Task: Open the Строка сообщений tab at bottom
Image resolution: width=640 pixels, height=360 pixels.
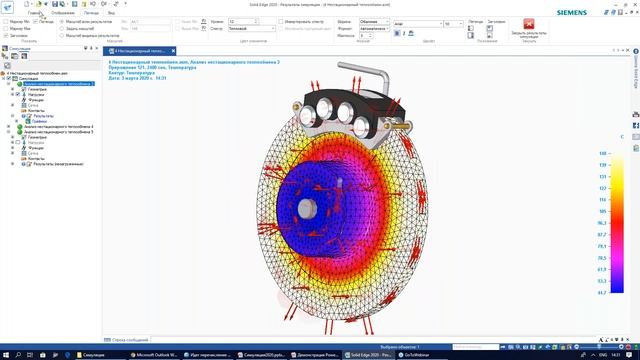Action: pos(126,340)
